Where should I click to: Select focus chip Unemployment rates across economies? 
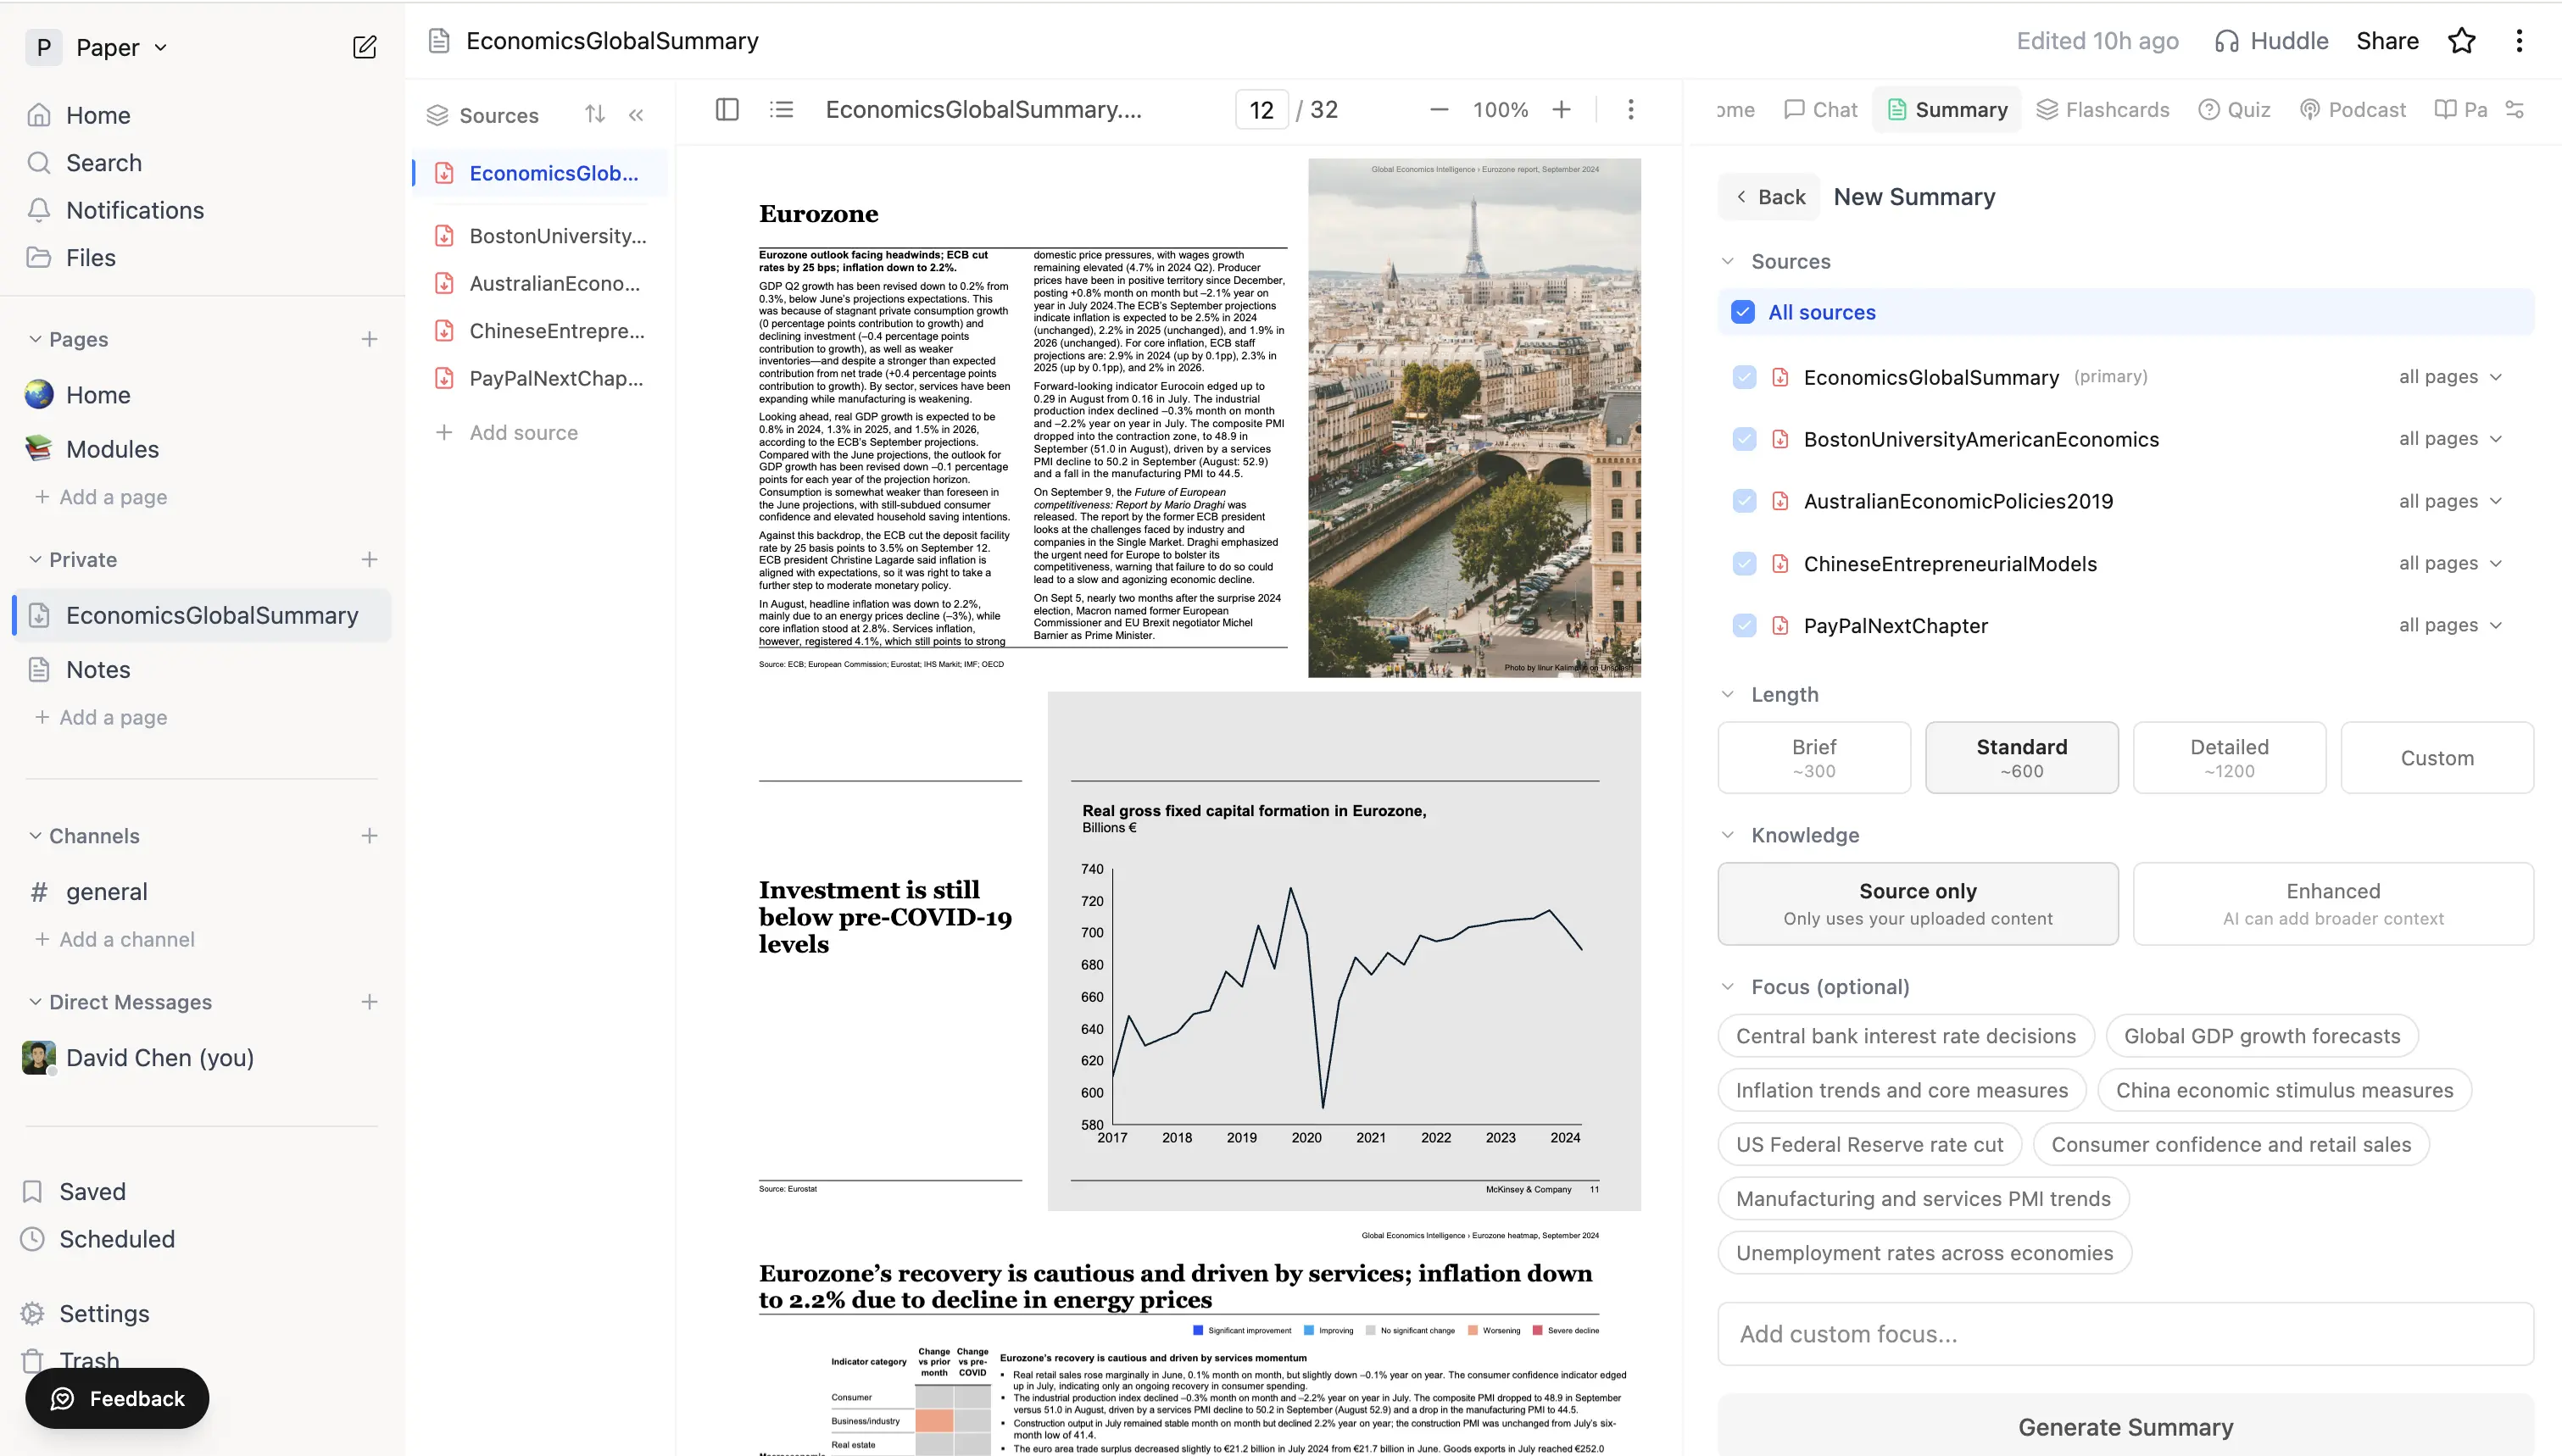click(x=1924, y=1253)
